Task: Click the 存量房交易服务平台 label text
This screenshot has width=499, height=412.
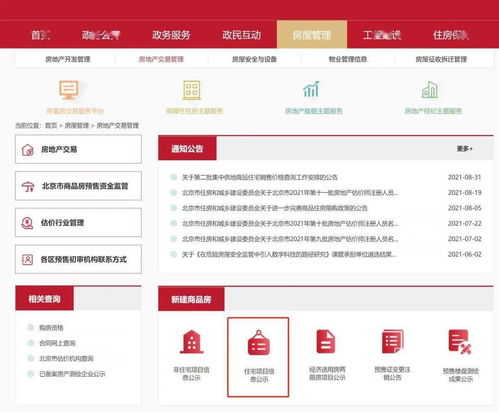Action: pyautogui.click(x=75, y=111)
